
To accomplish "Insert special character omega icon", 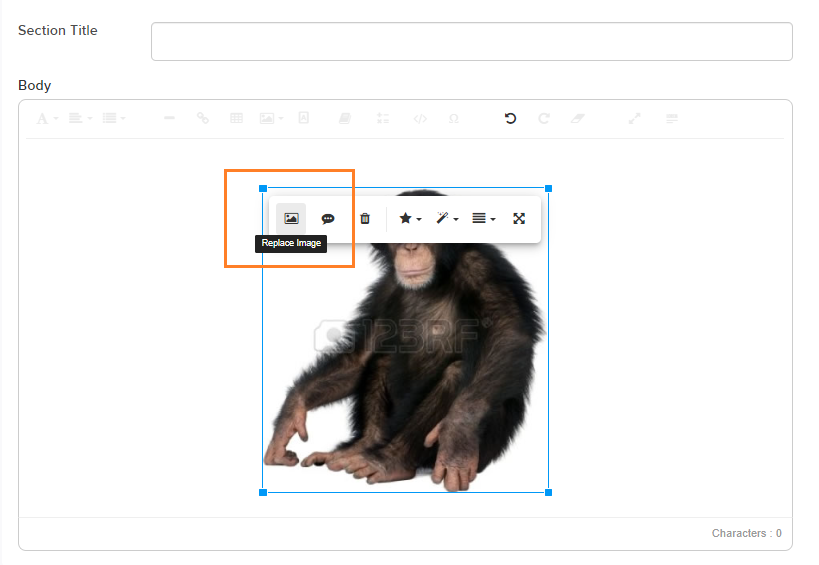I will pyautogui.click(x=453, y=119).
